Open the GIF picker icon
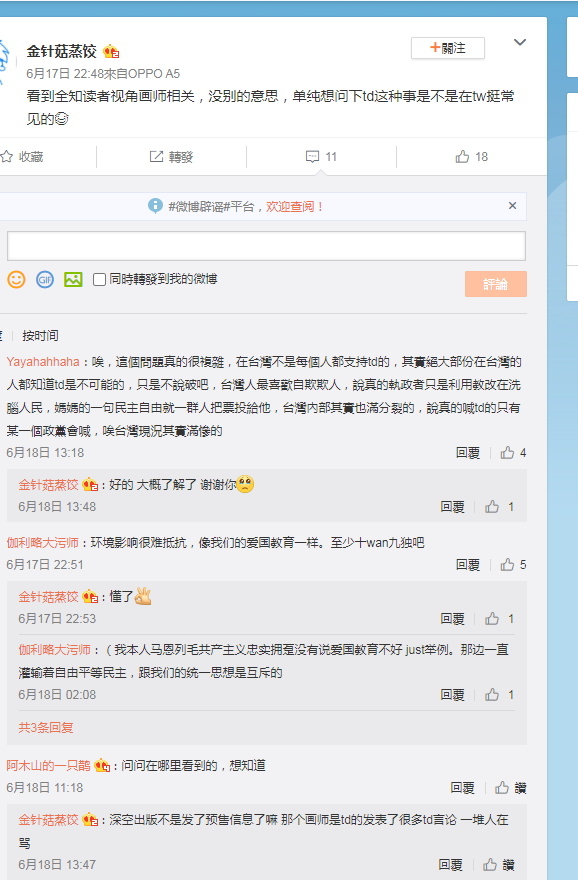The height and width of the screenshot is (880, 578). [45, 279]
